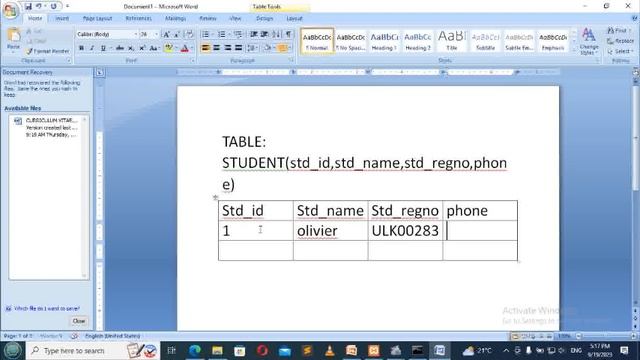Open the font size dropdown
Image resolution: width=640 pixels, height=360 pixels.
pos(156,35)
